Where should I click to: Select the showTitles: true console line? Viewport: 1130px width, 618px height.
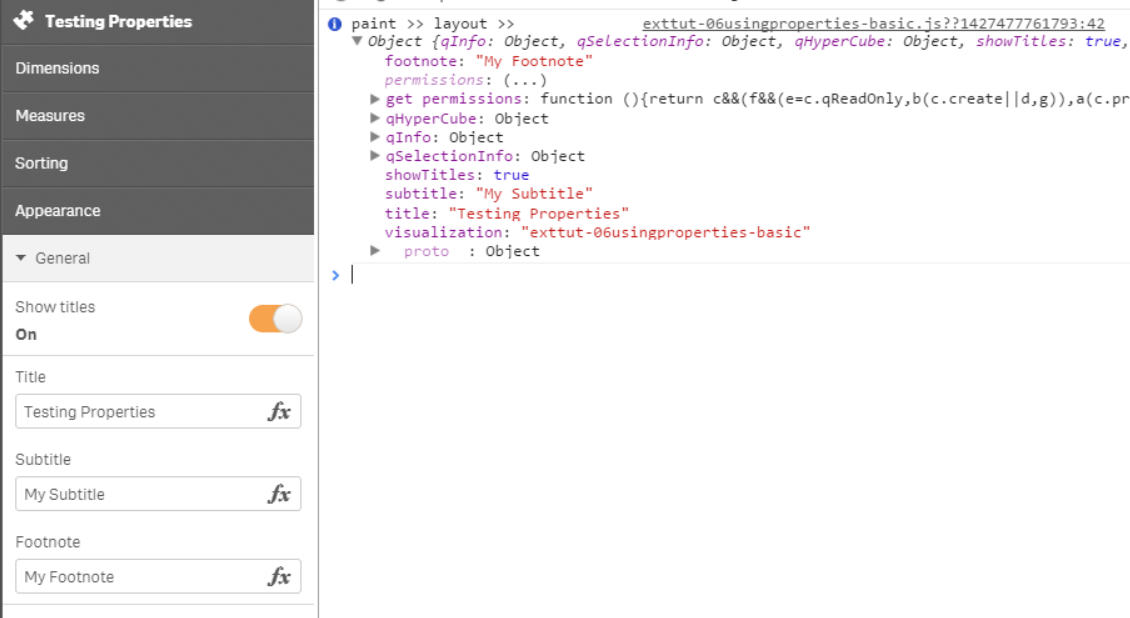point(457,175)
